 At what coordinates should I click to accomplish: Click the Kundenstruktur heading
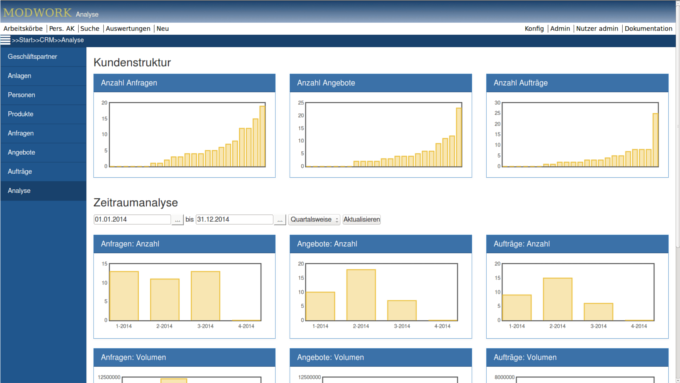pos(132,62)
